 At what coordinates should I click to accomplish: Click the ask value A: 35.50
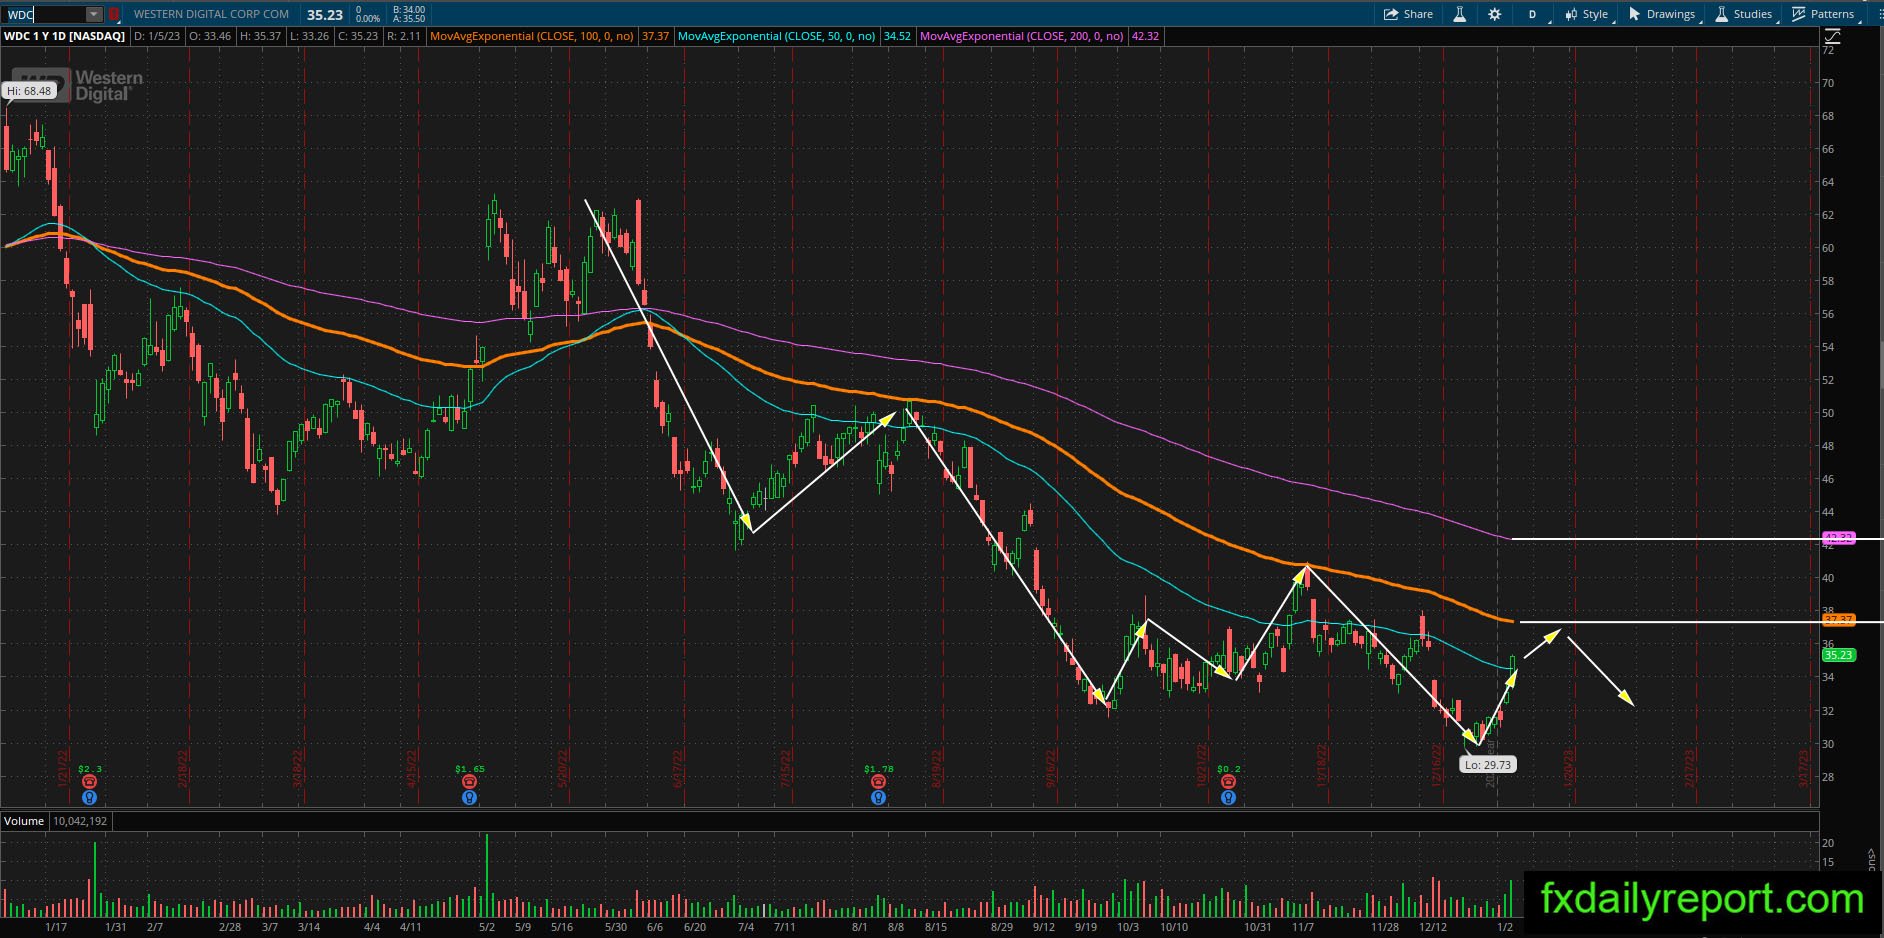click(409, 19)
